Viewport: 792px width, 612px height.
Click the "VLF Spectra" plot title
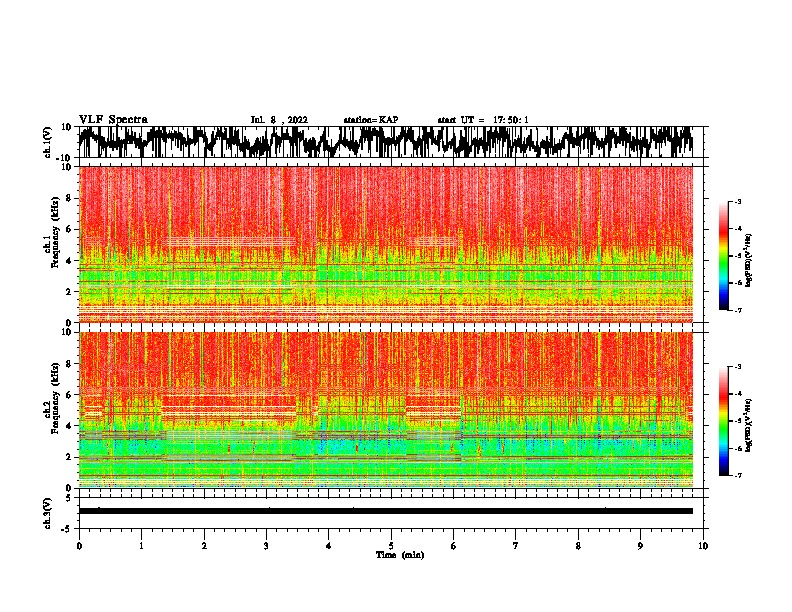tap(113, 120)
